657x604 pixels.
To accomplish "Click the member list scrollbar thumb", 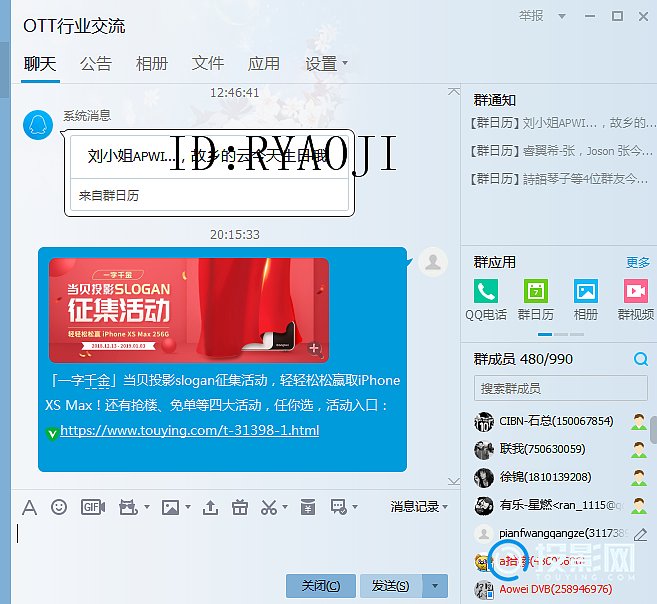I will tap(654, 429).
